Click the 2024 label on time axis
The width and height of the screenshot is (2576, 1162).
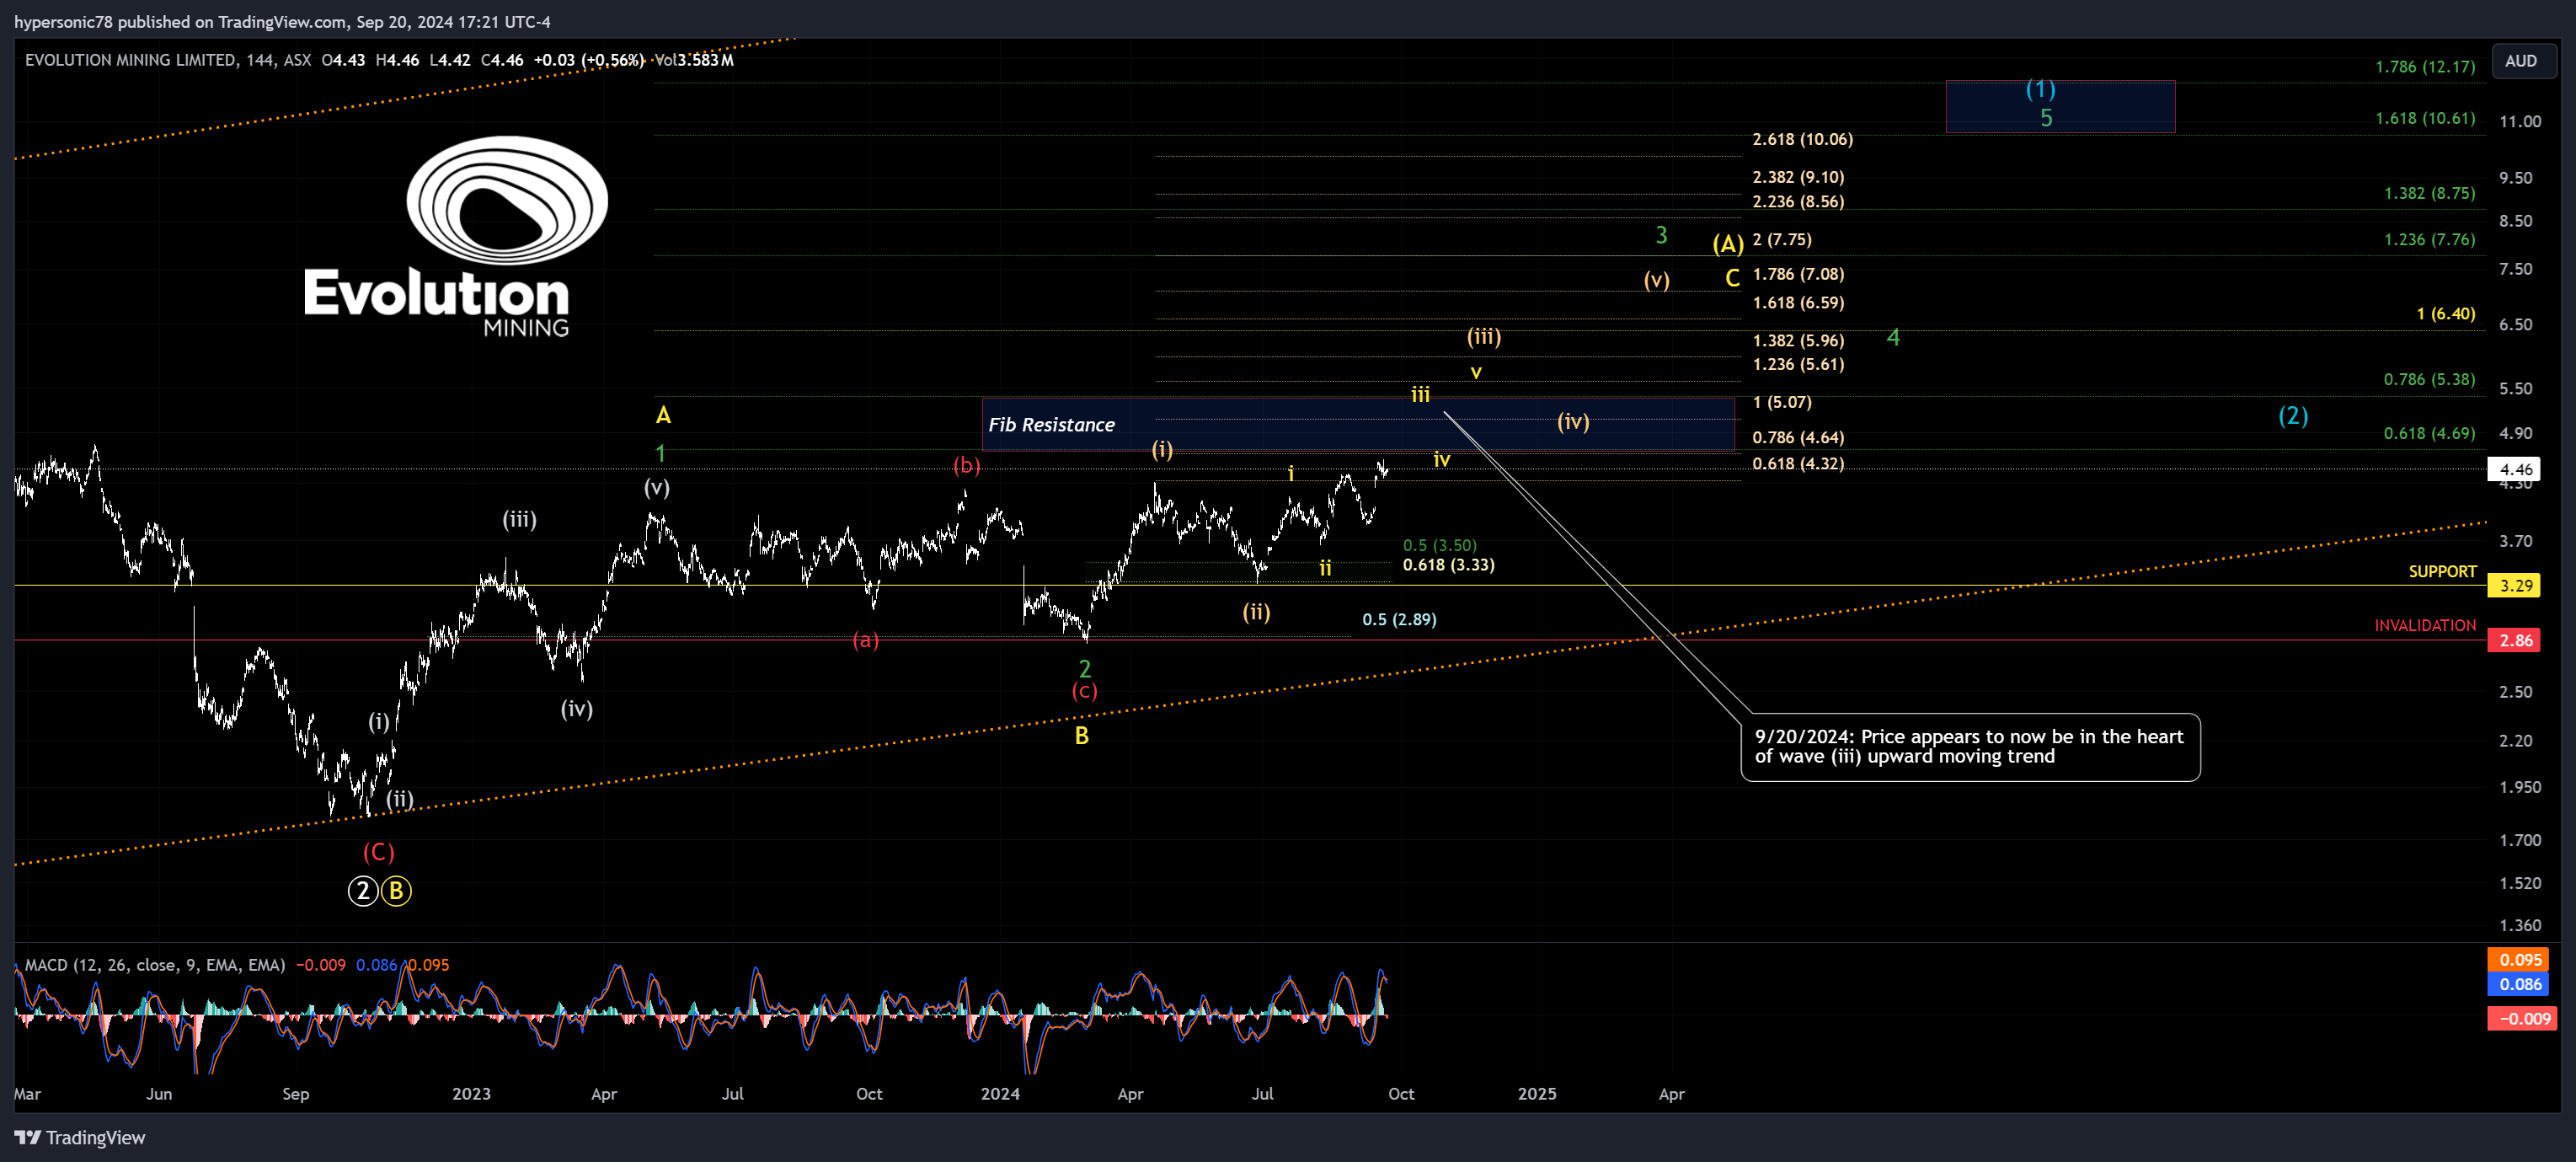pyautogui.click(x=1000, y=1094)
